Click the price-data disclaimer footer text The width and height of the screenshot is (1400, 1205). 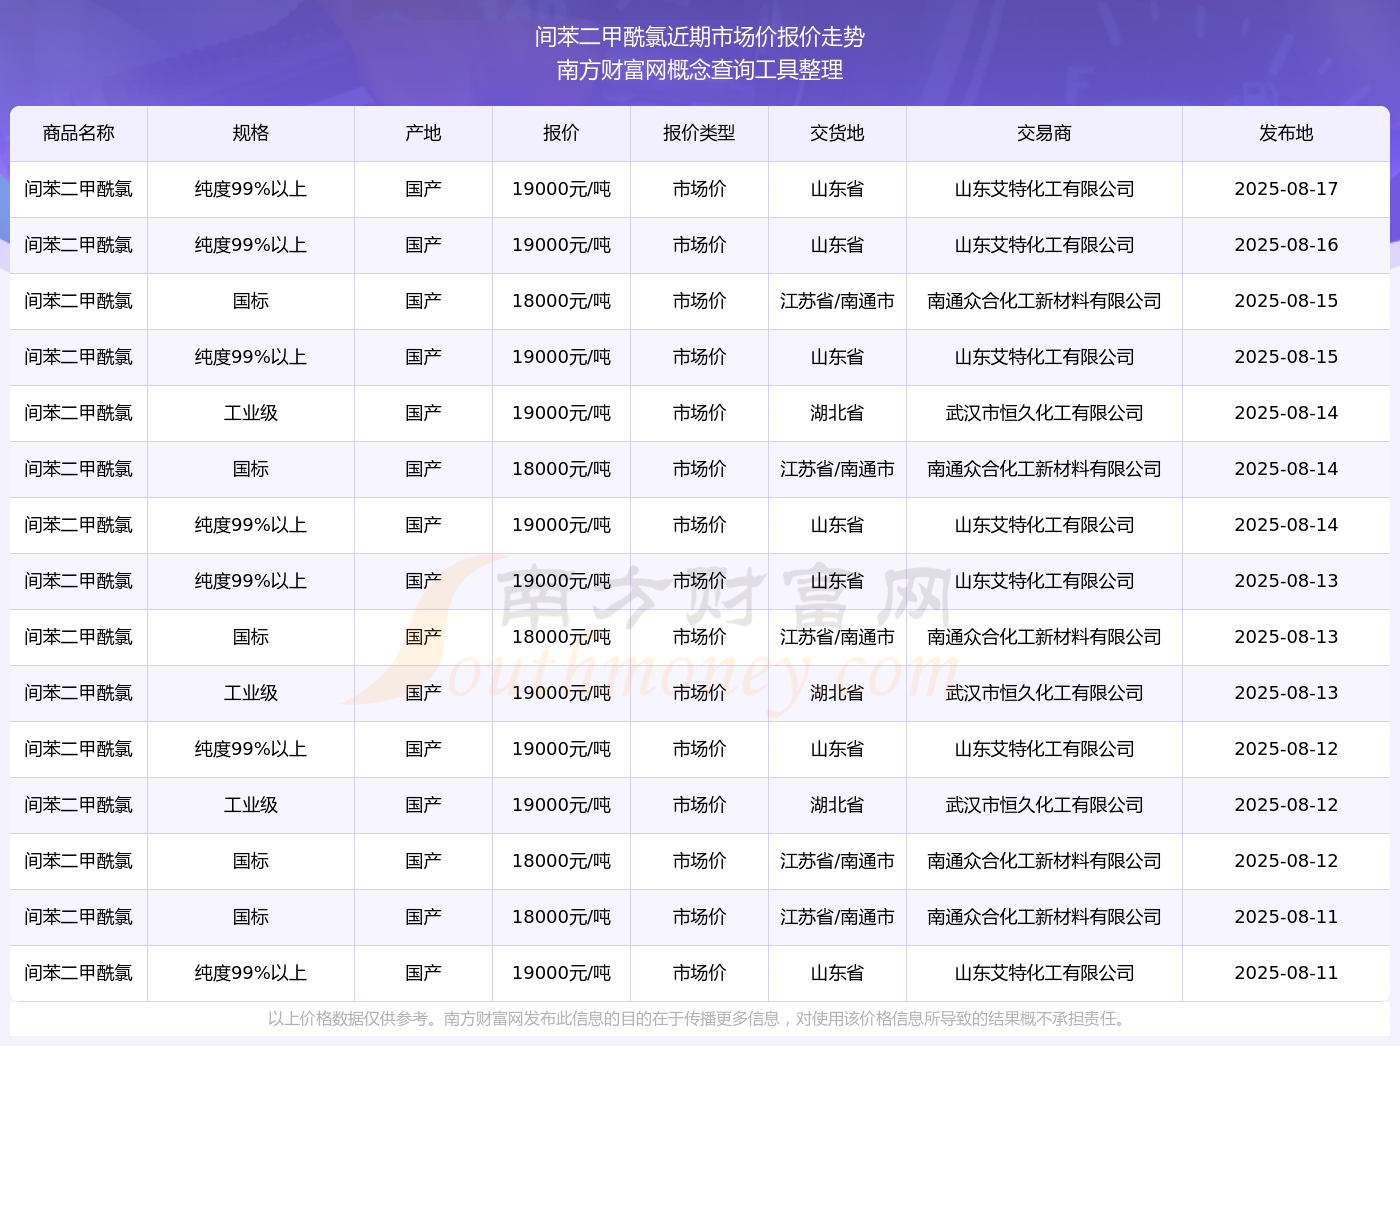[700, 1019]
